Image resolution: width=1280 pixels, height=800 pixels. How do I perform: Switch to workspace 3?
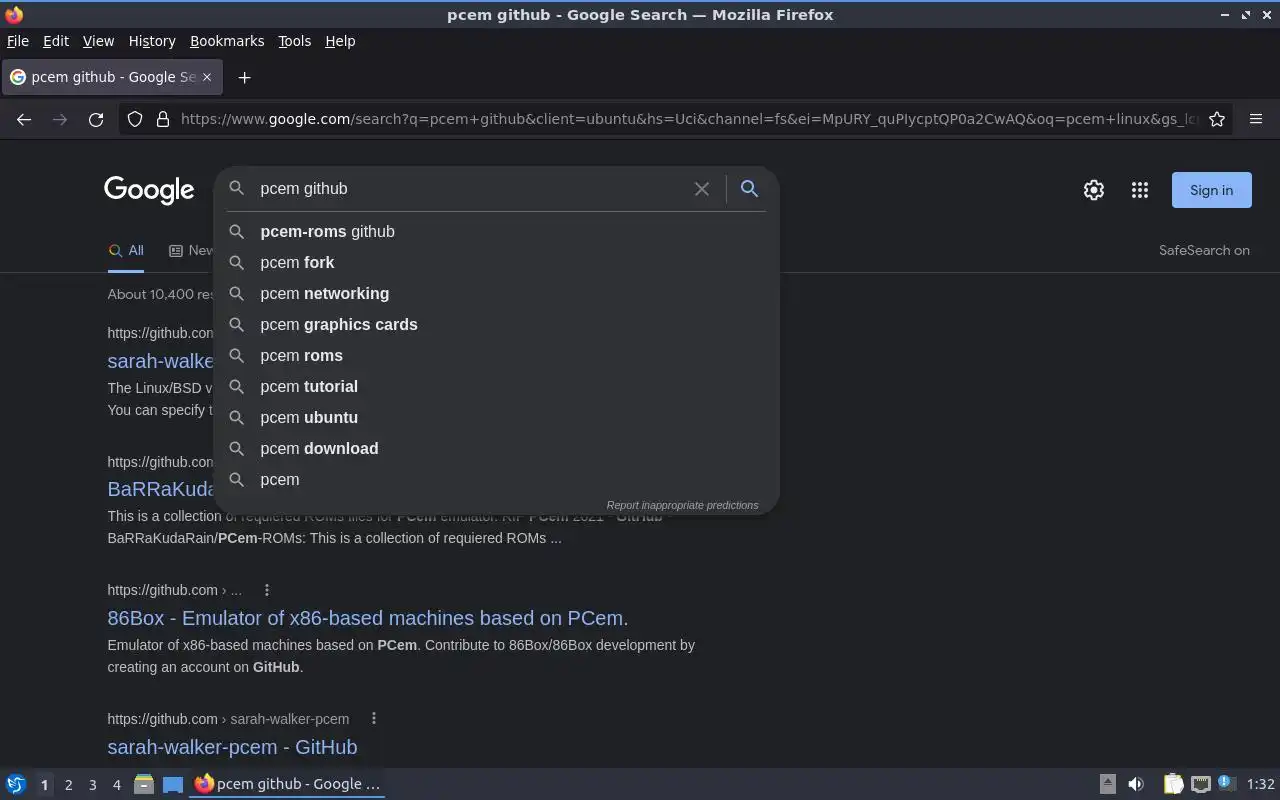[92, 785]
